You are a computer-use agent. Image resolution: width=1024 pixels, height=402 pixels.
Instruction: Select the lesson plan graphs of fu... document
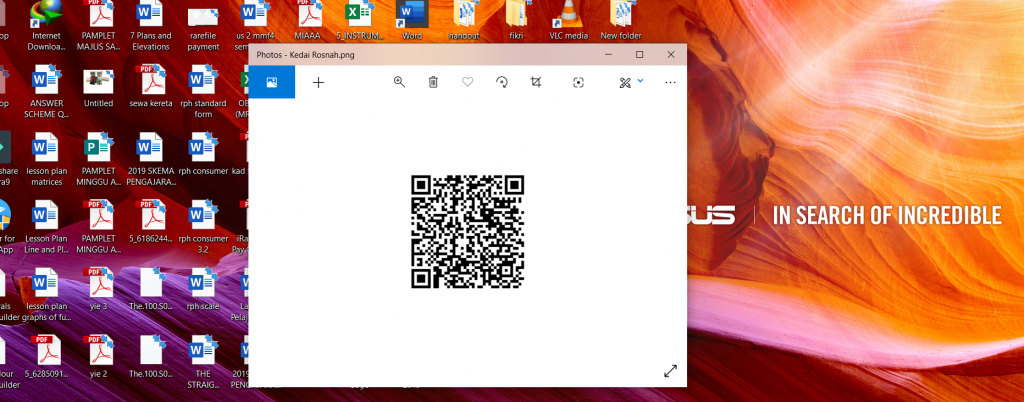click(x=46, y=295)
